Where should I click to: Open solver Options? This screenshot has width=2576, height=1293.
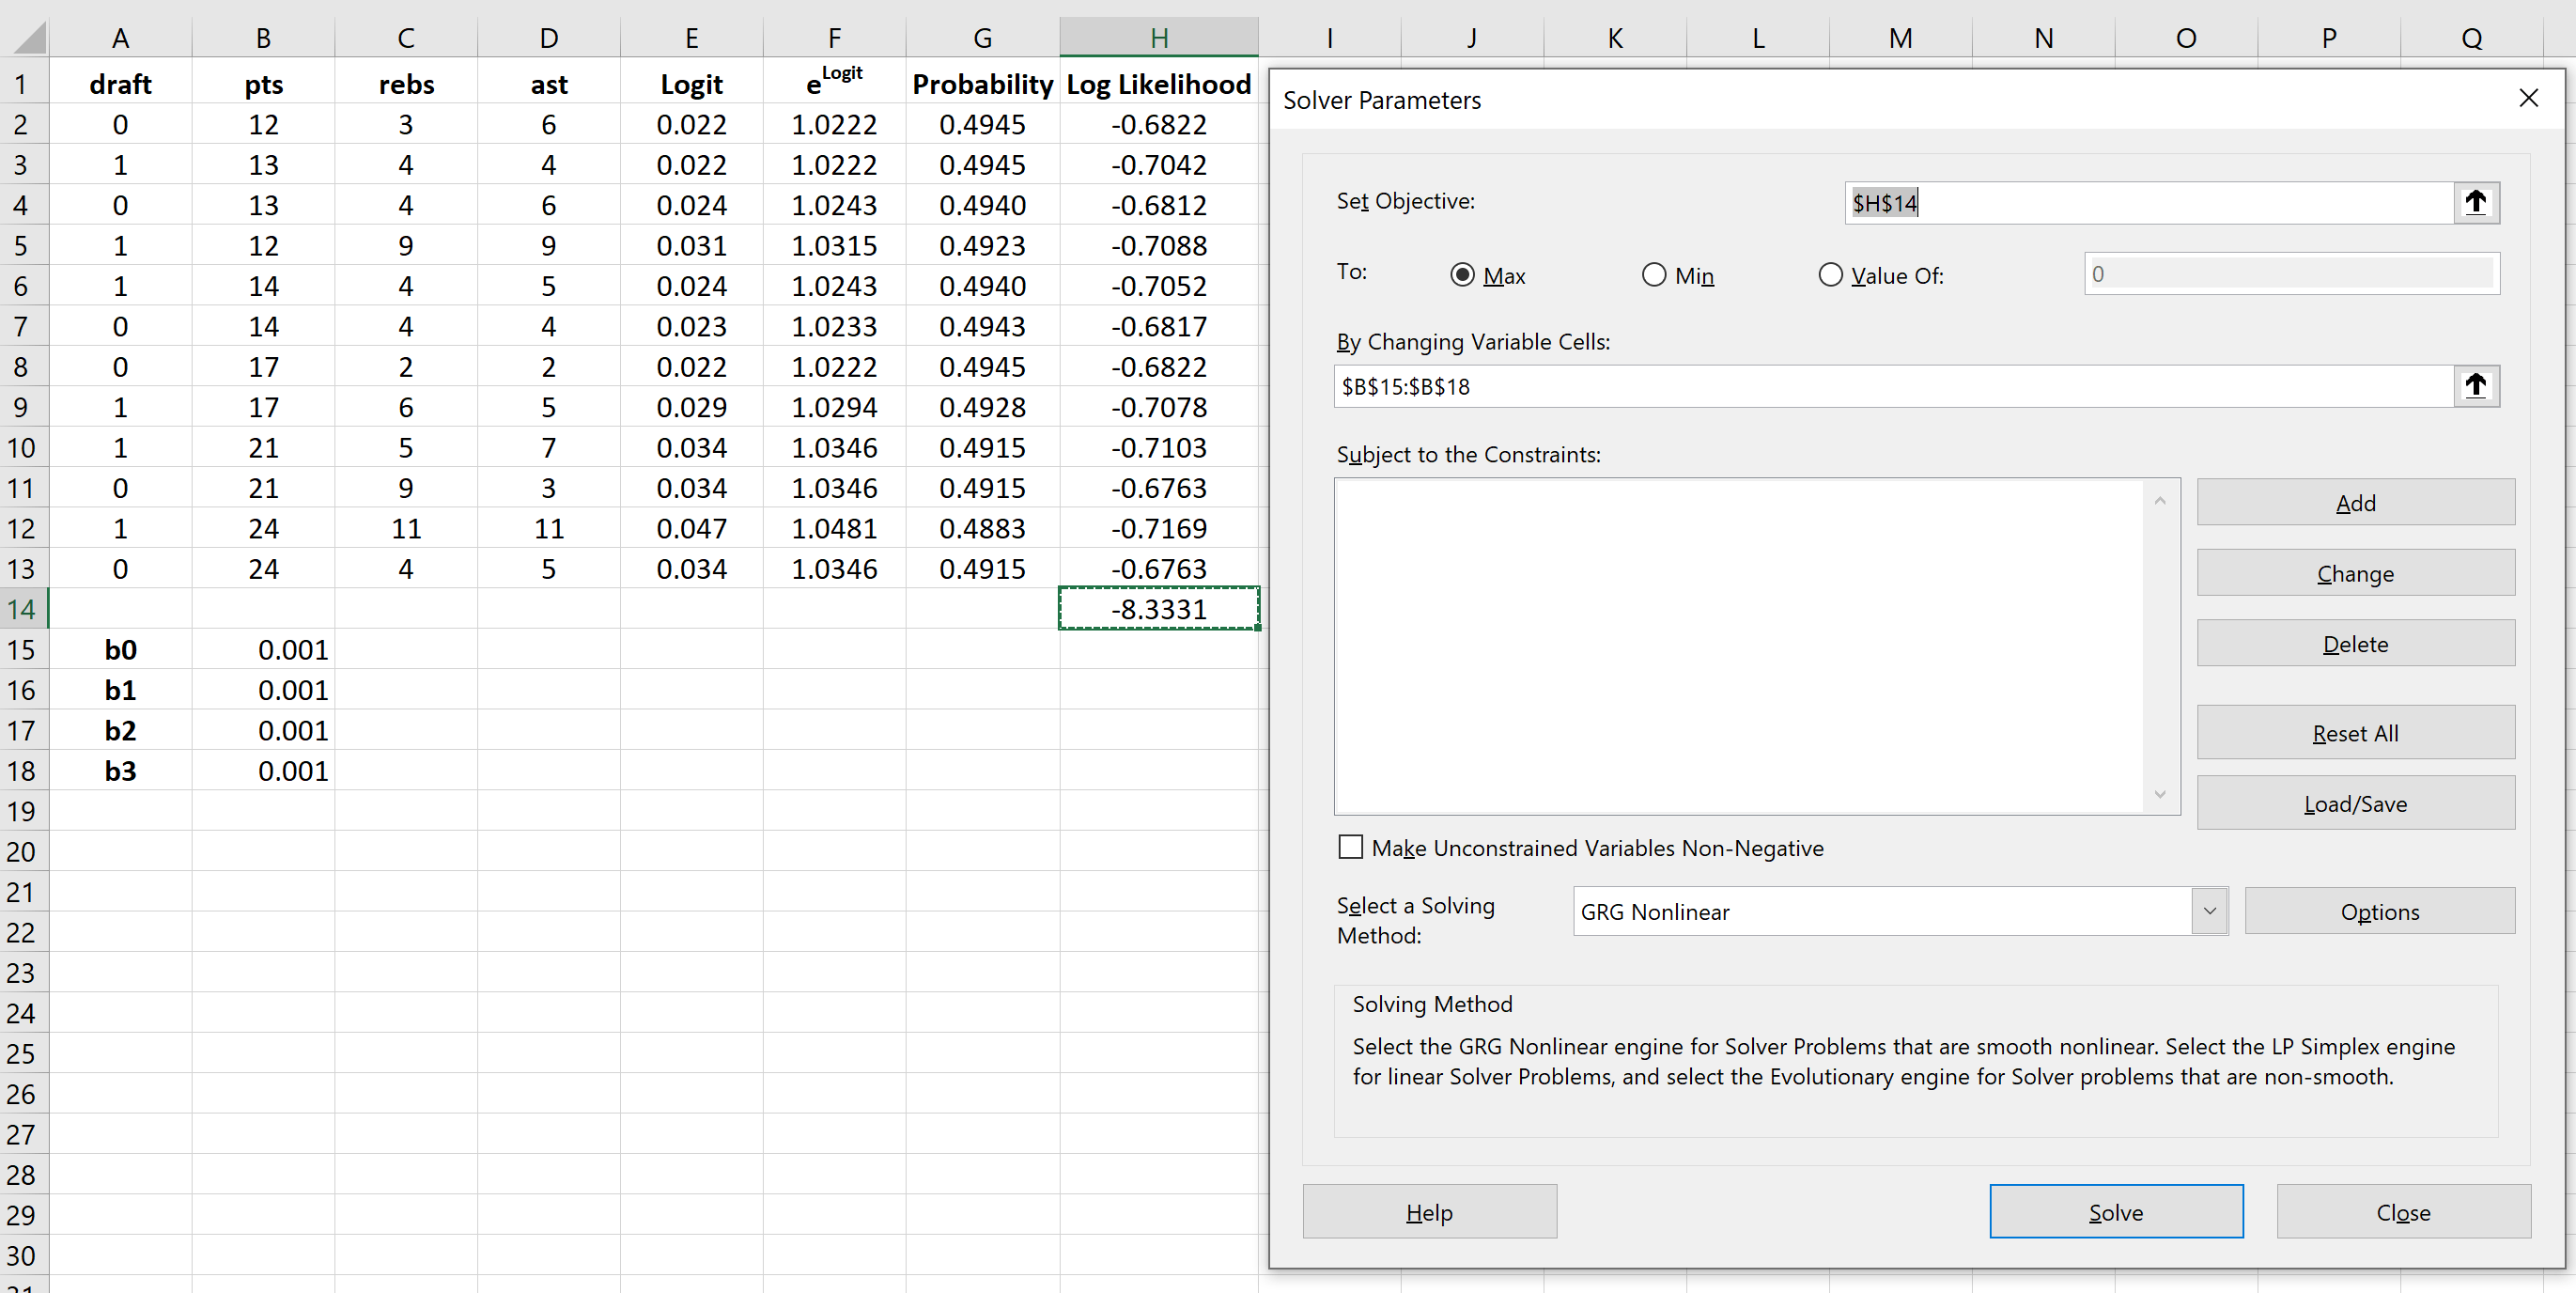coord(2379,911)
